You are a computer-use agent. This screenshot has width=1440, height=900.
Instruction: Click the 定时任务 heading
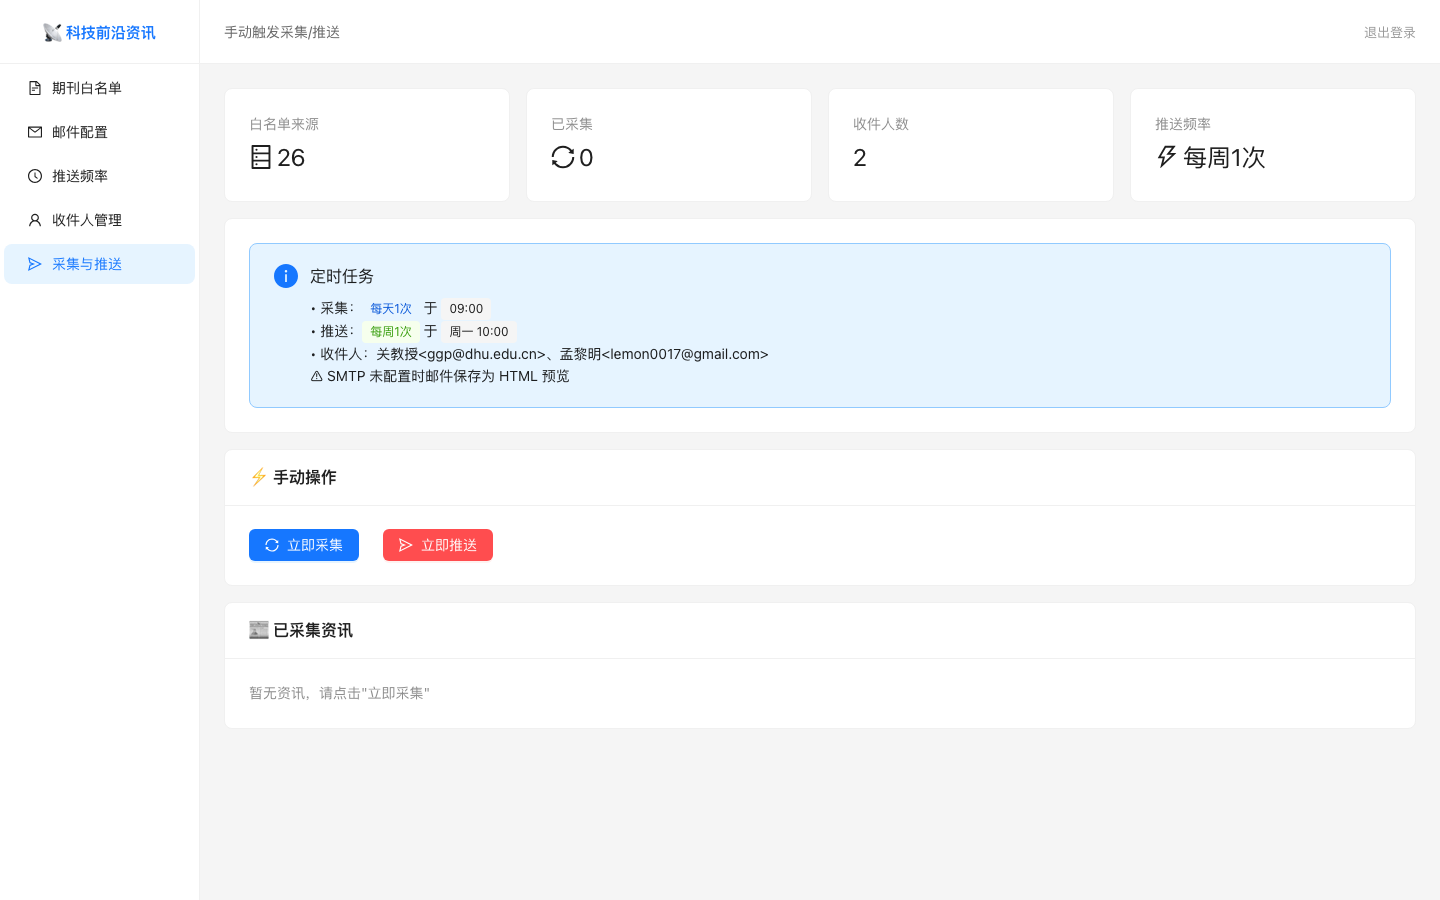tap(342, 276)
